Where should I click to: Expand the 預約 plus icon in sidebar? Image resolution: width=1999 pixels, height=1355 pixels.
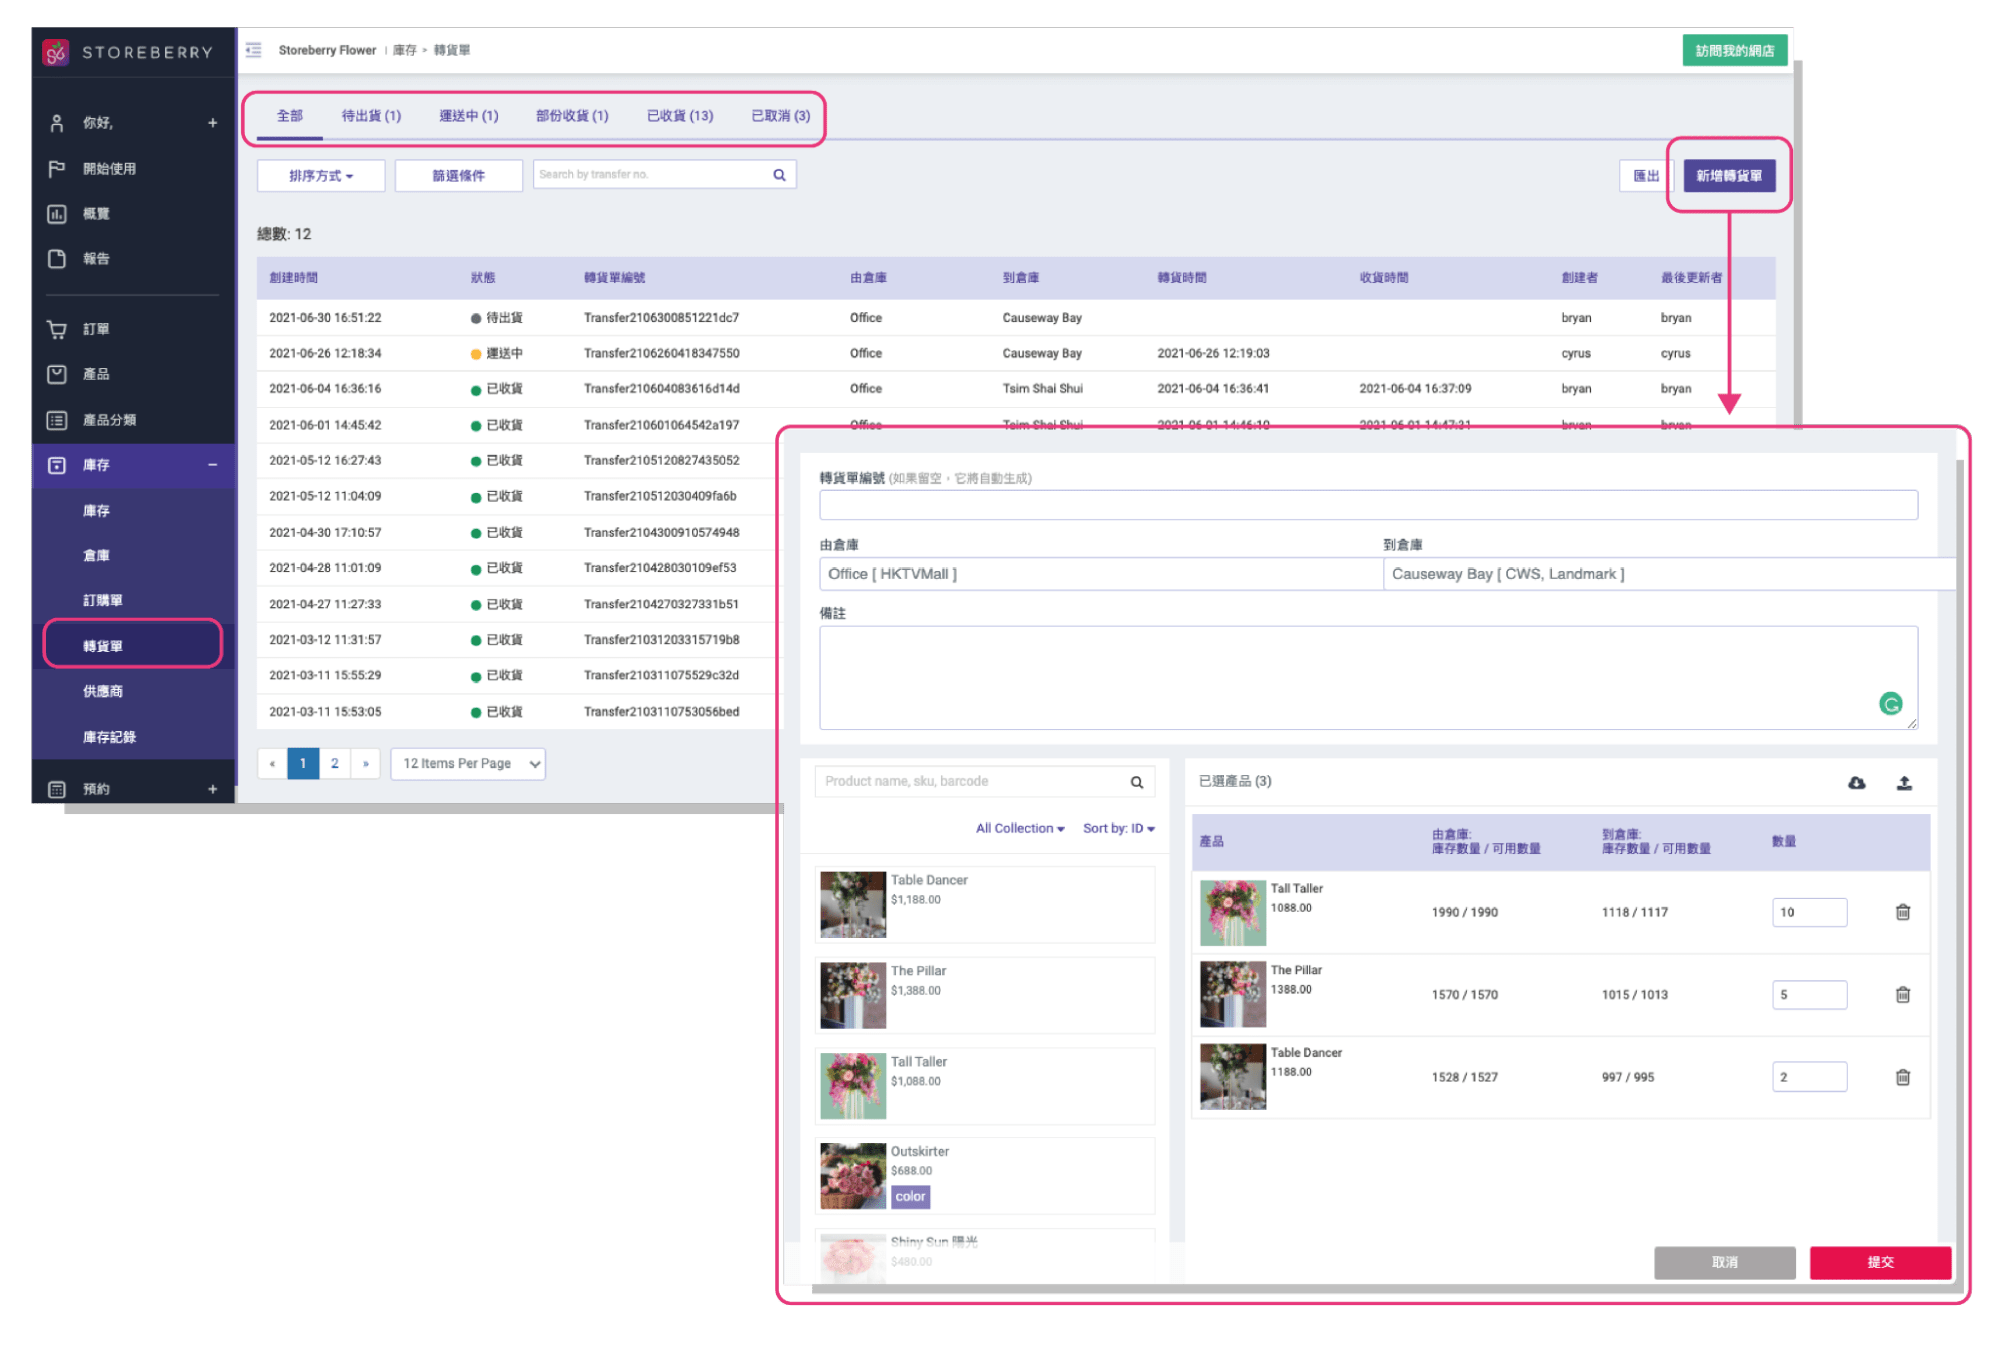pyautogui.click(x=212, y=789)
